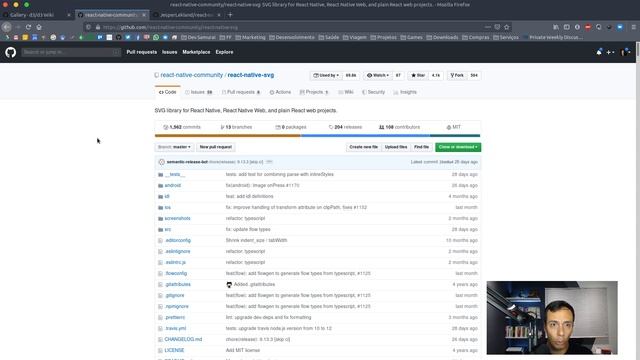Open the CHANGELOG.md file

[x=183, y=339]
